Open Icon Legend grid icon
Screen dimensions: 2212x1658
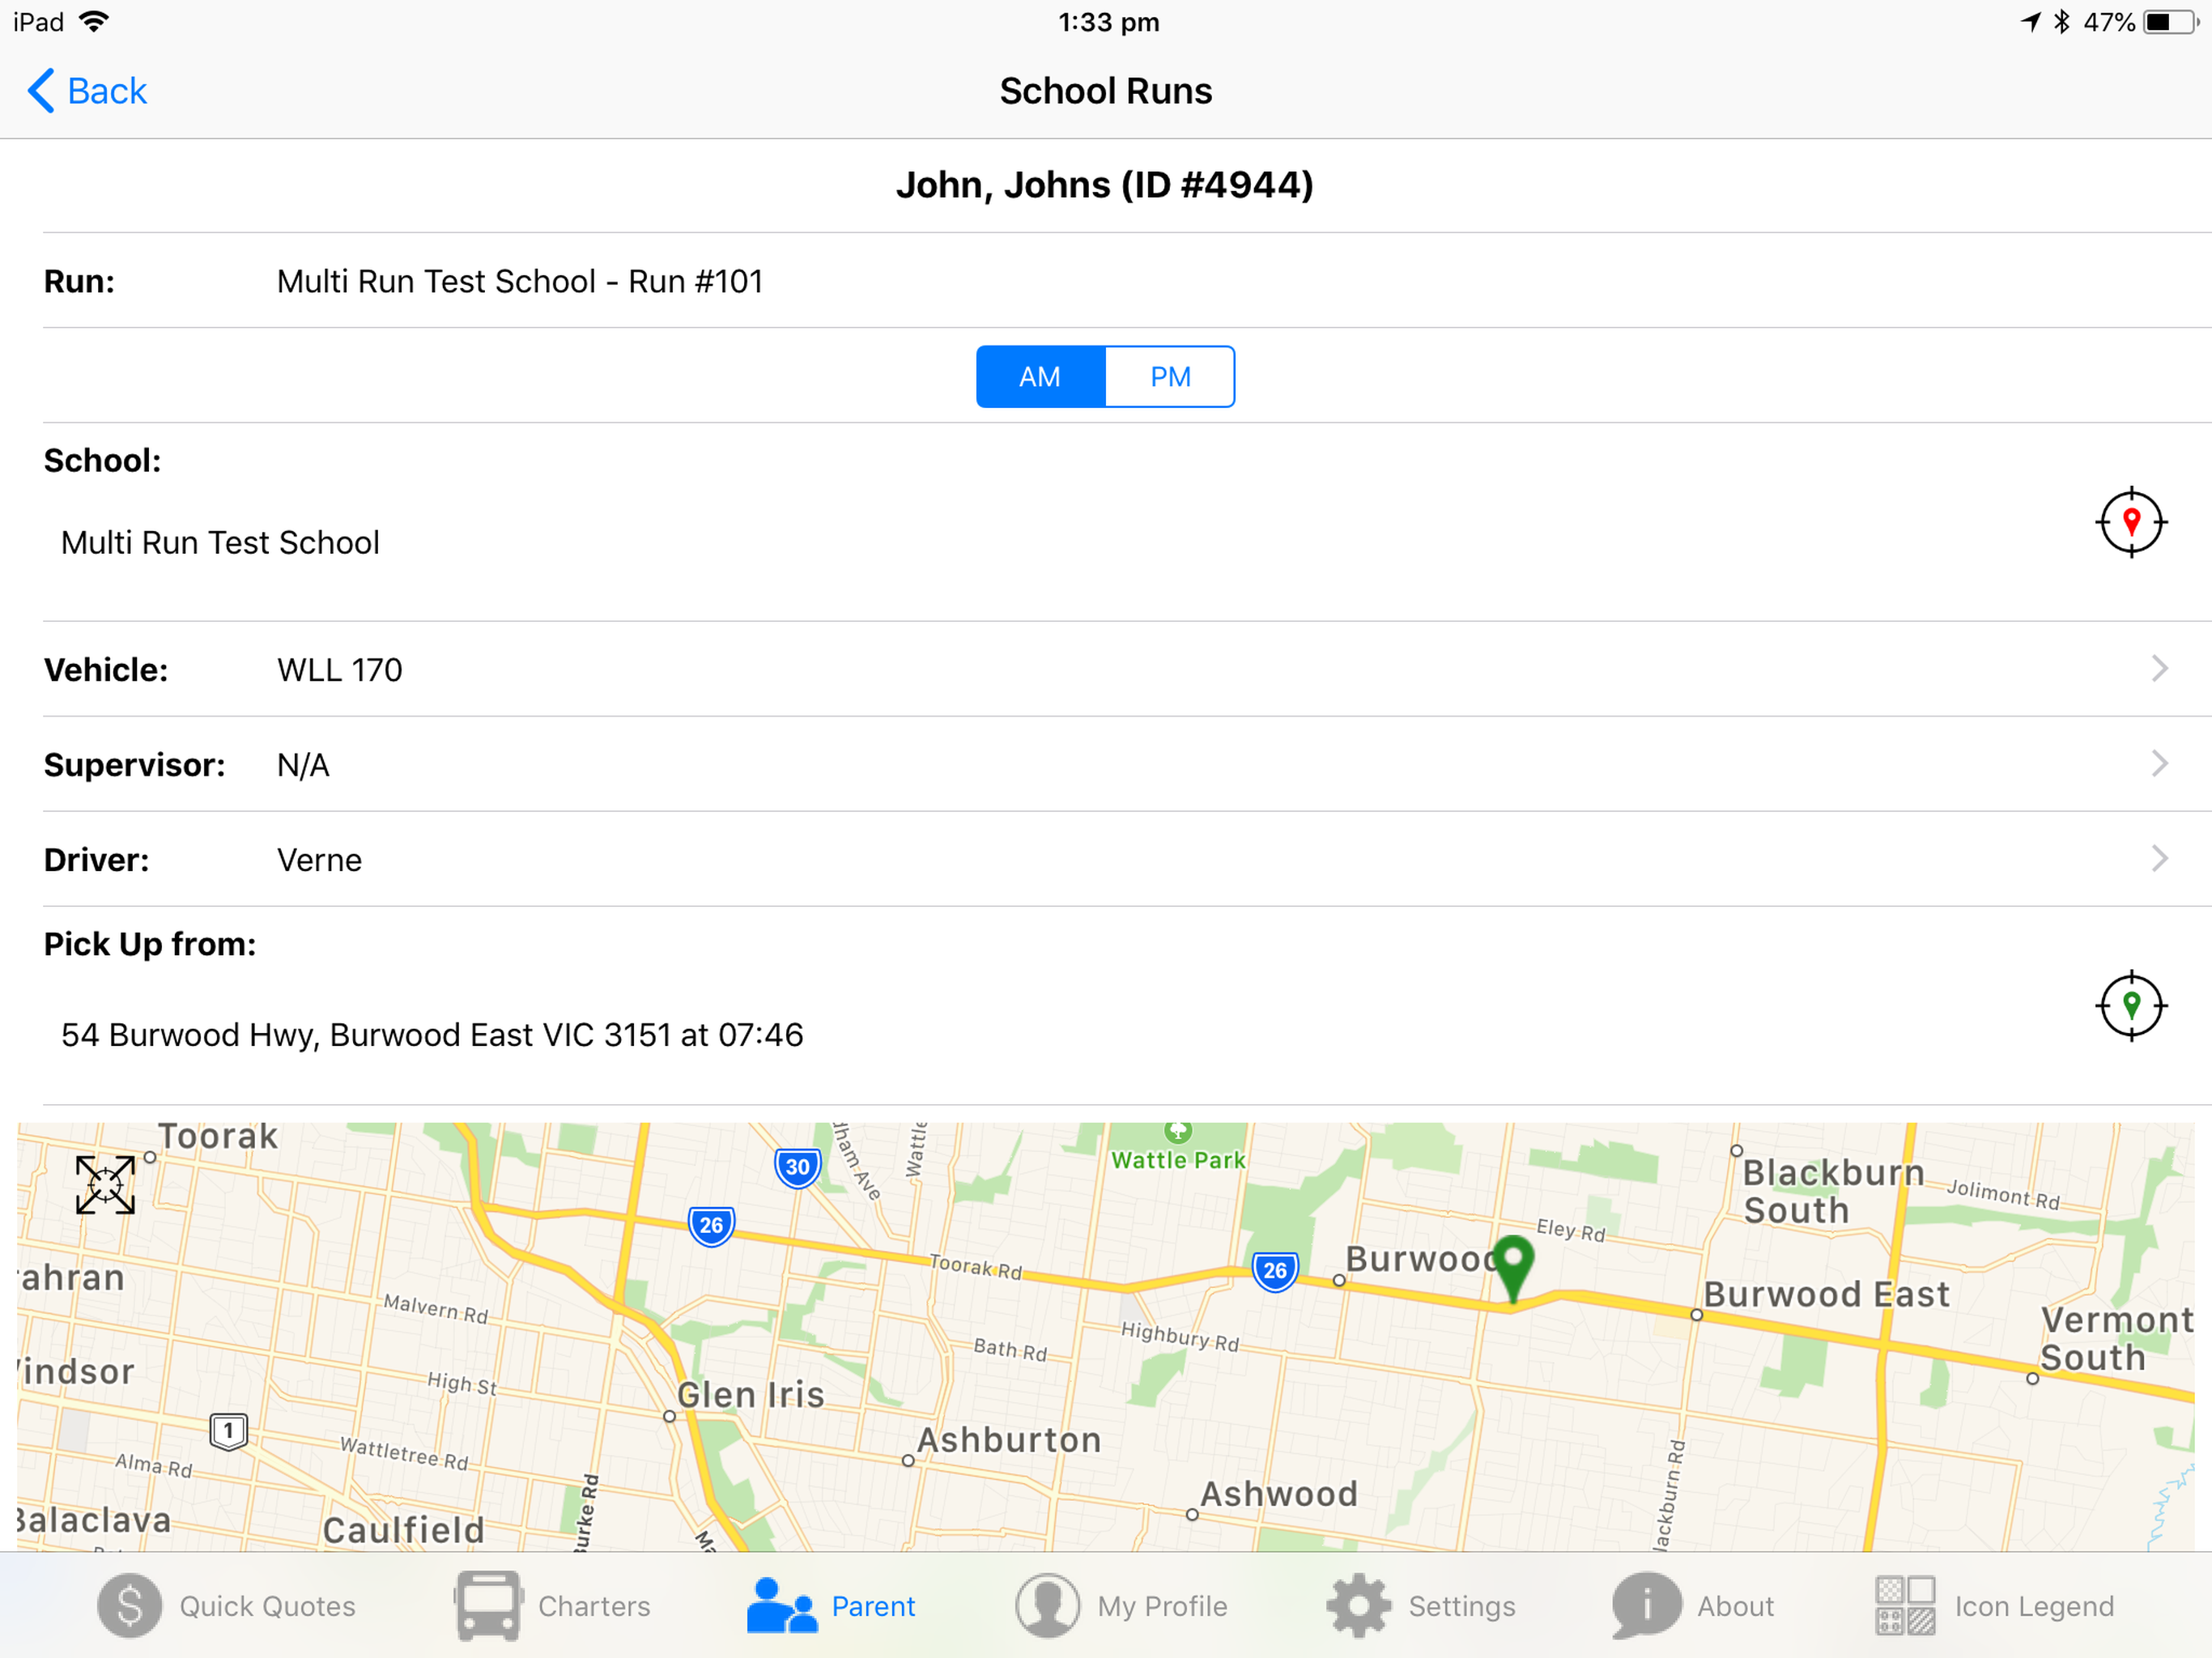(x=1905, y=1606)
